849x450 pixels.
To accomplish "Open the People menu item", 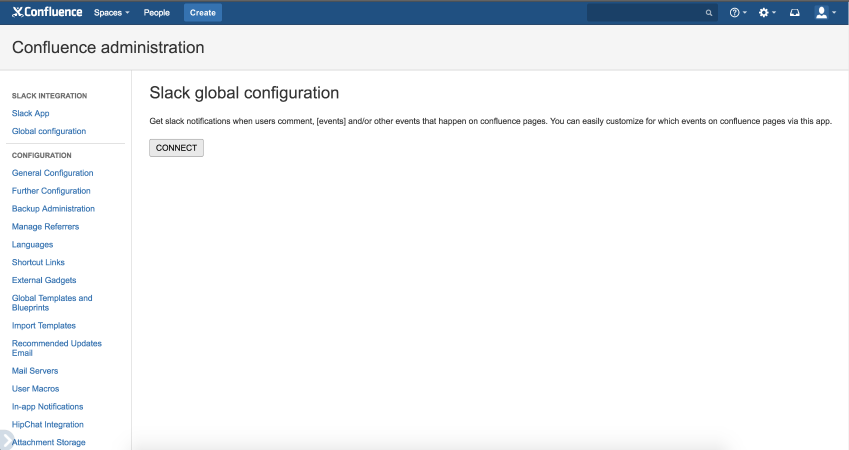I will pos(156,12).
